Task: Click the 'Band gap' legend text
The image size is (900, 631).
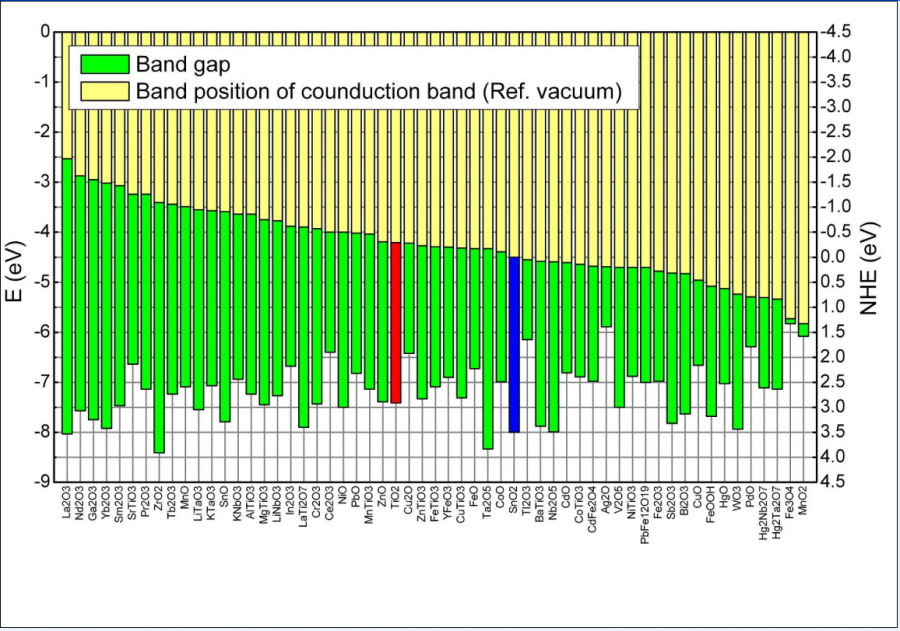Action: (183, 64)
